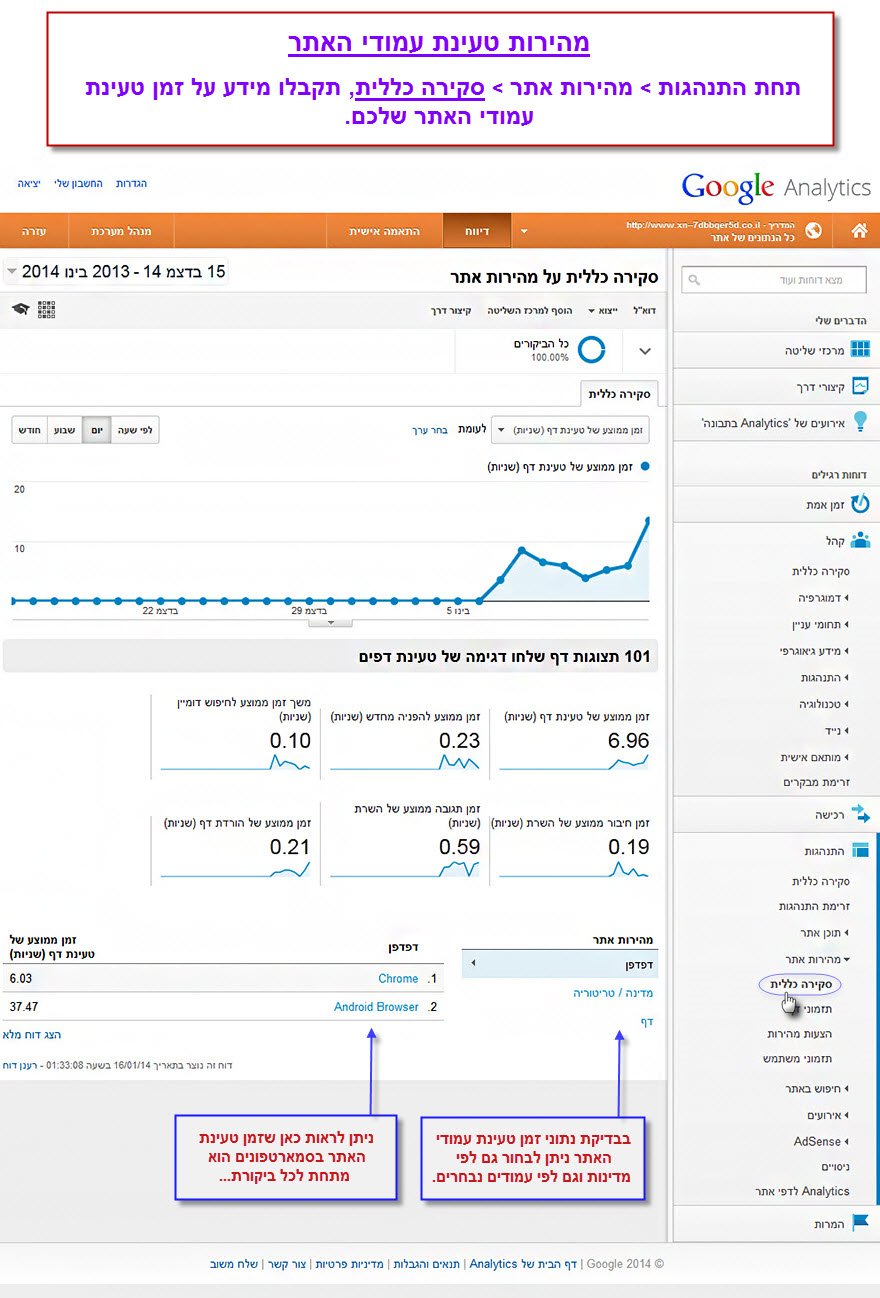Open the Real-Time clock icon (זמן אמת)

pos(859,504)
